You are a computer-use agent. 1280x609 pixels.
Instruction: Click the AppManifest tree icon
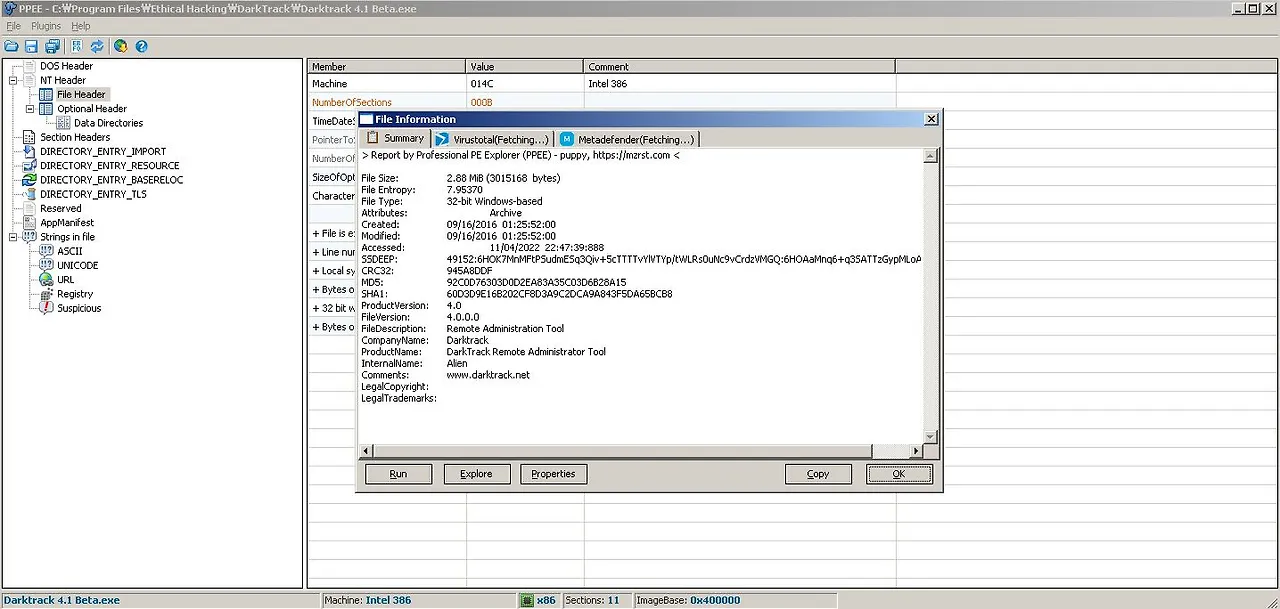click(30, 222)
